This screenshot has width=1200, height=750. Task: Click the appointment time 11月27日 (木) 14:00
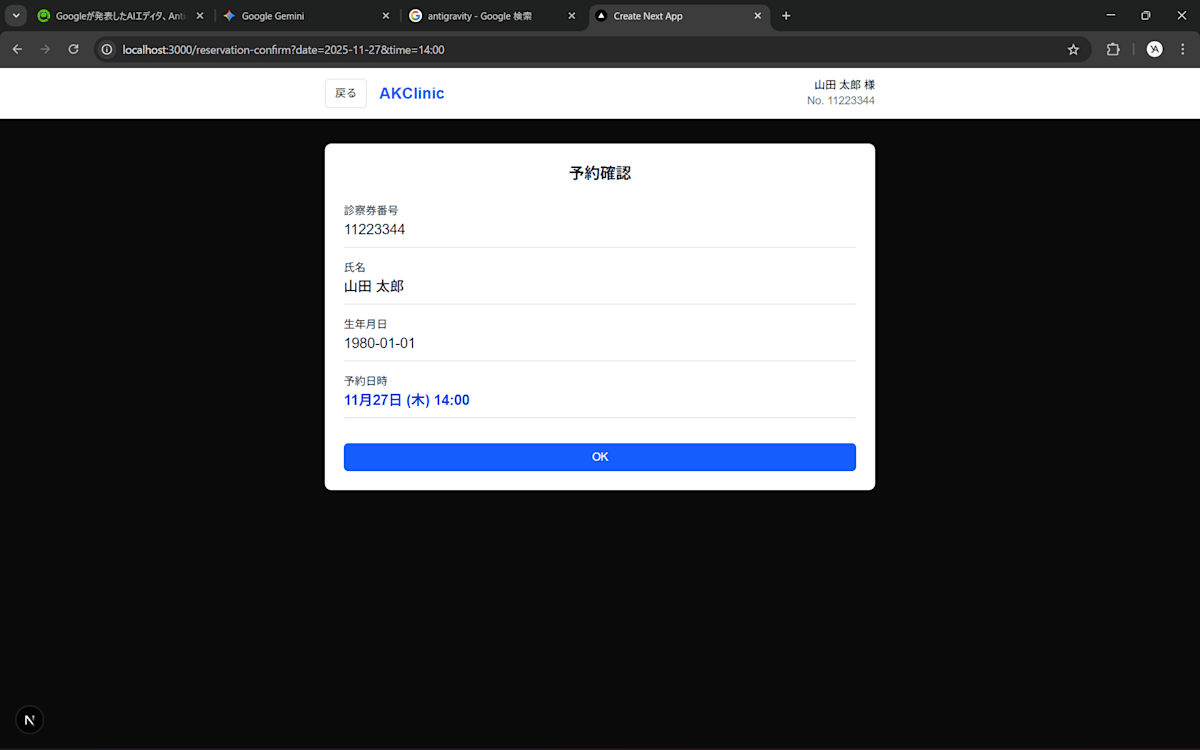[x=407, y=400]
